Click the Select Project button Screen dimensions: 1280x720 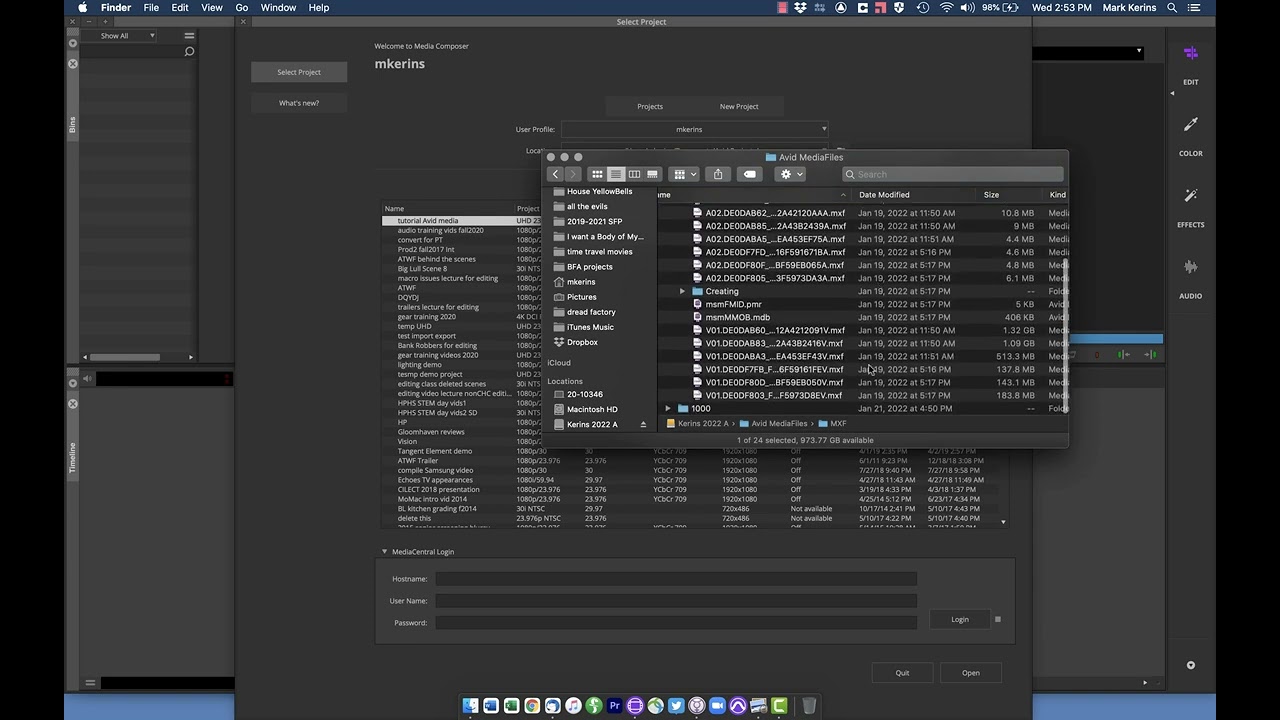coord(299,72)
